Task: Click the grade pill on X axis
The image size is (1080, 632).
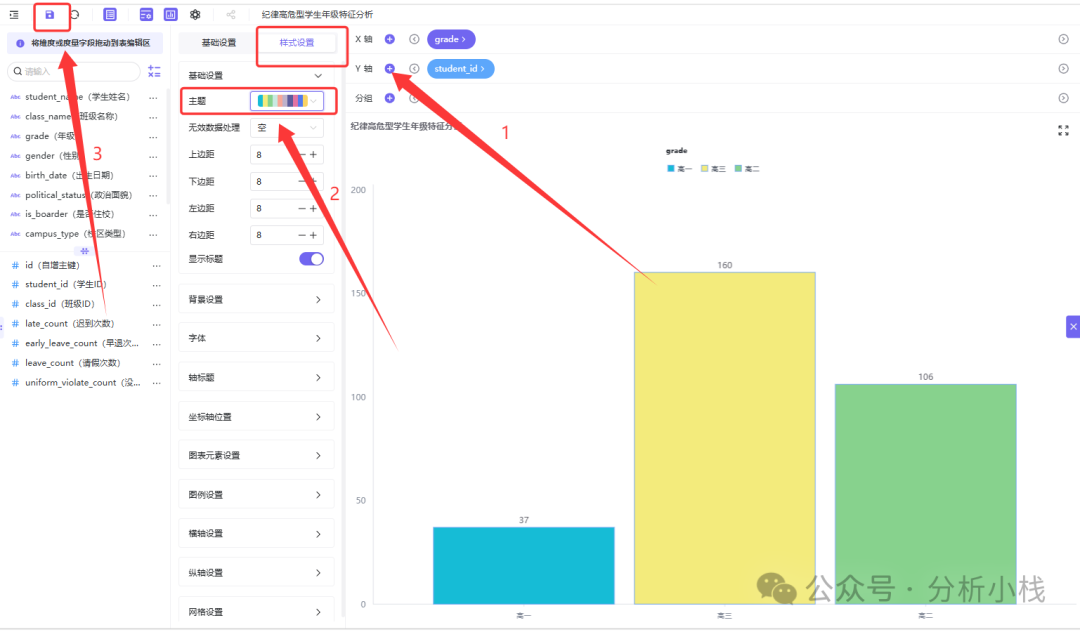Action: click(x=451, y=39)
